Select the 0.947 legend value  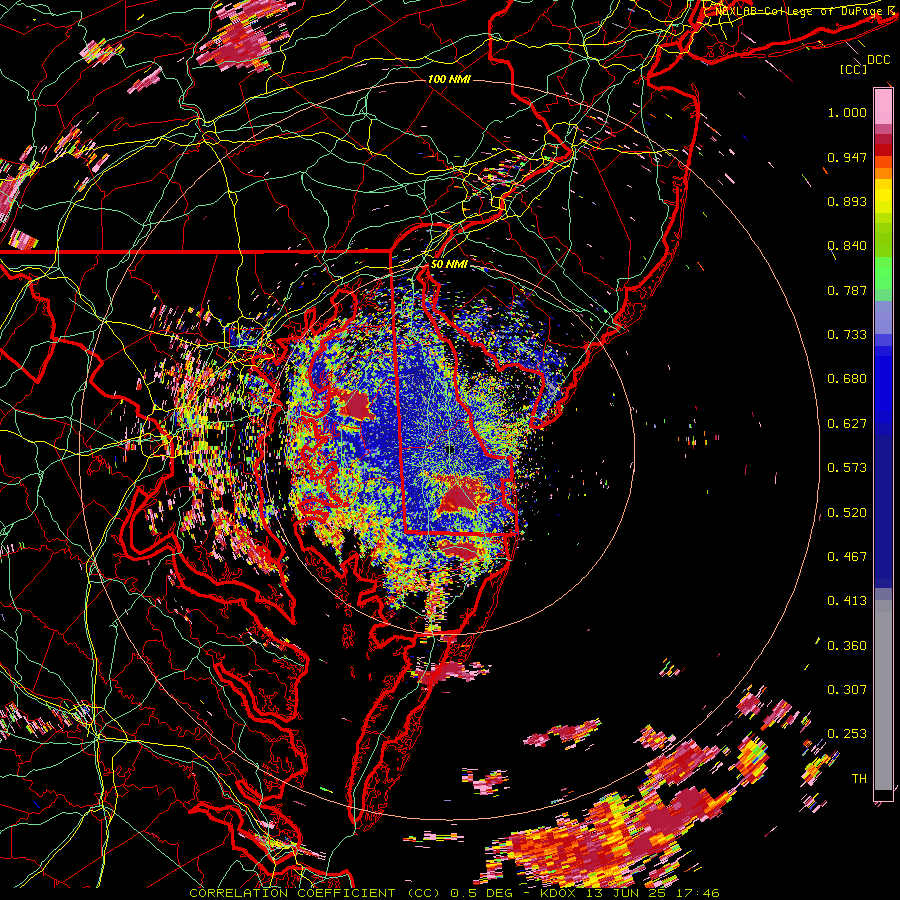(x=847, y=157)
